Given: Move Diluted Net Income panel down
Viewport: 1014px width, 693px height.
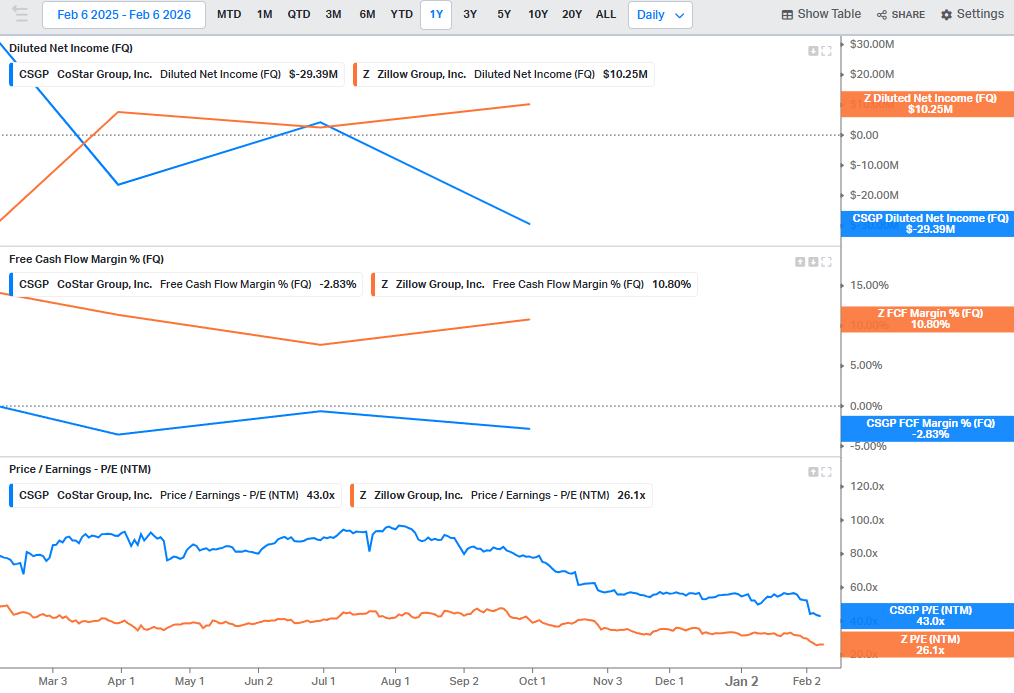Looking at the screenshot, I should coord(813,51).
